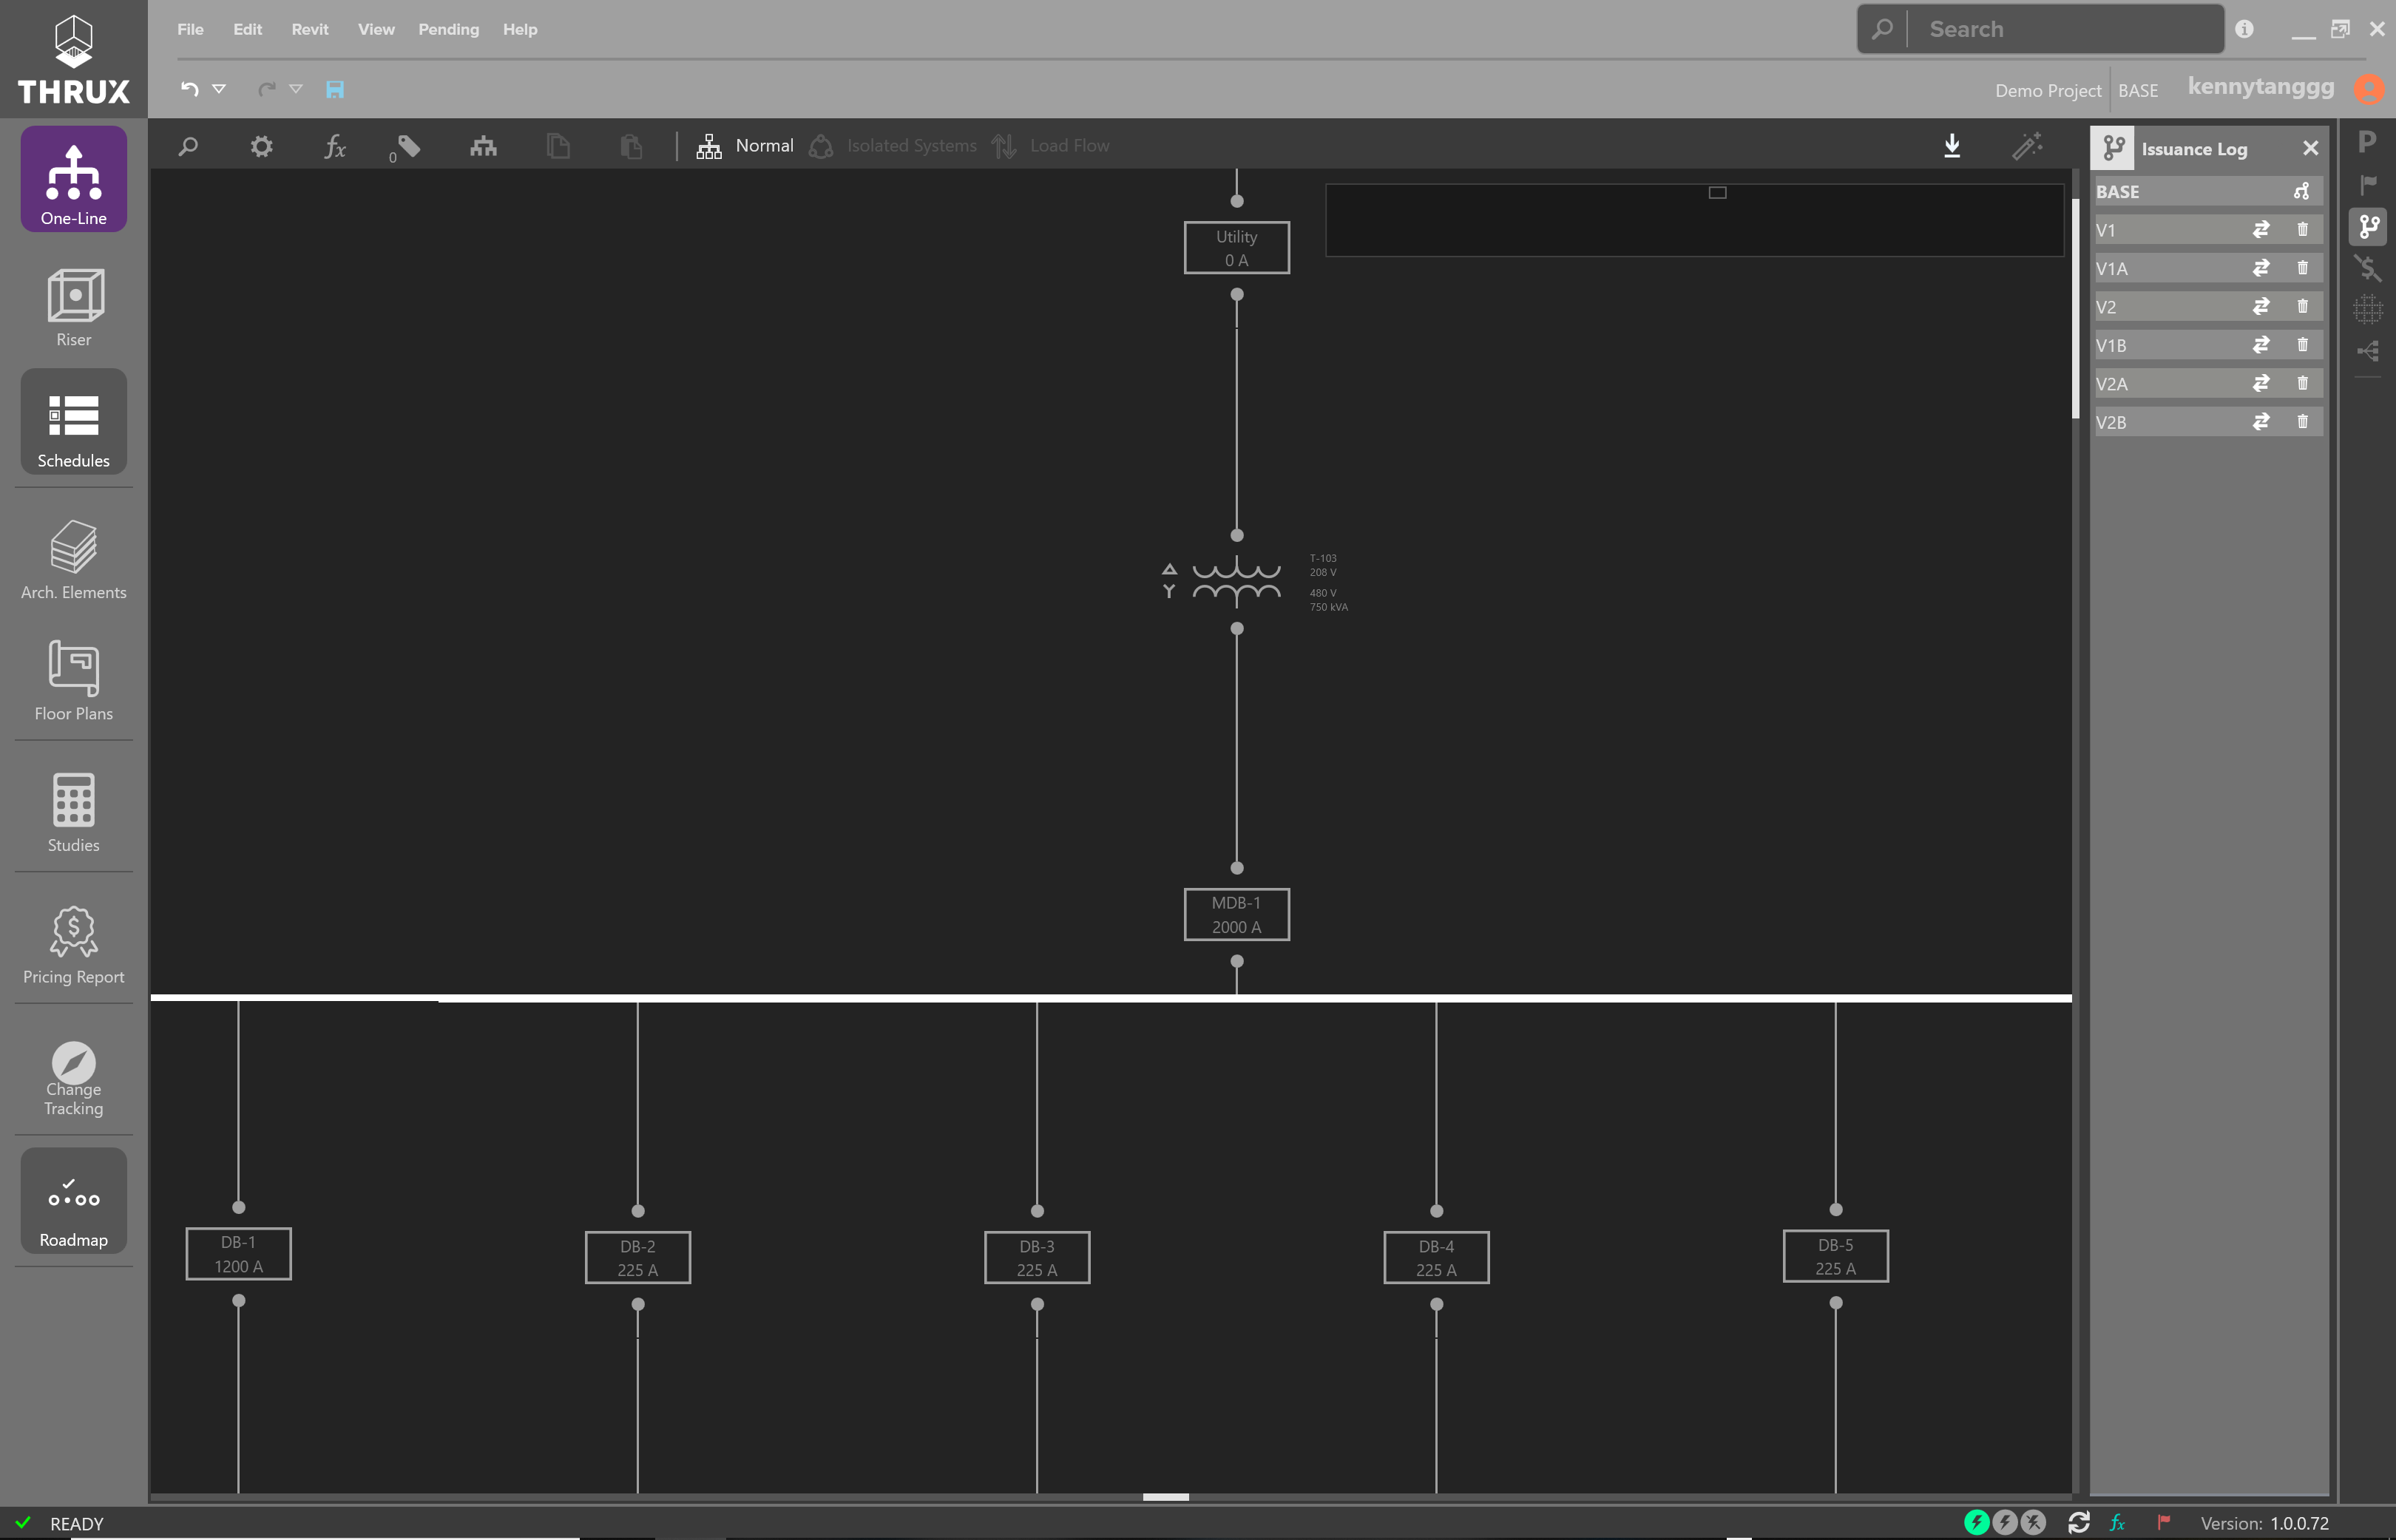This screenshot has width=2396, height=1540.
Task: Expand the redo history dropdown arrow
Action: click(x=296, y=89)
